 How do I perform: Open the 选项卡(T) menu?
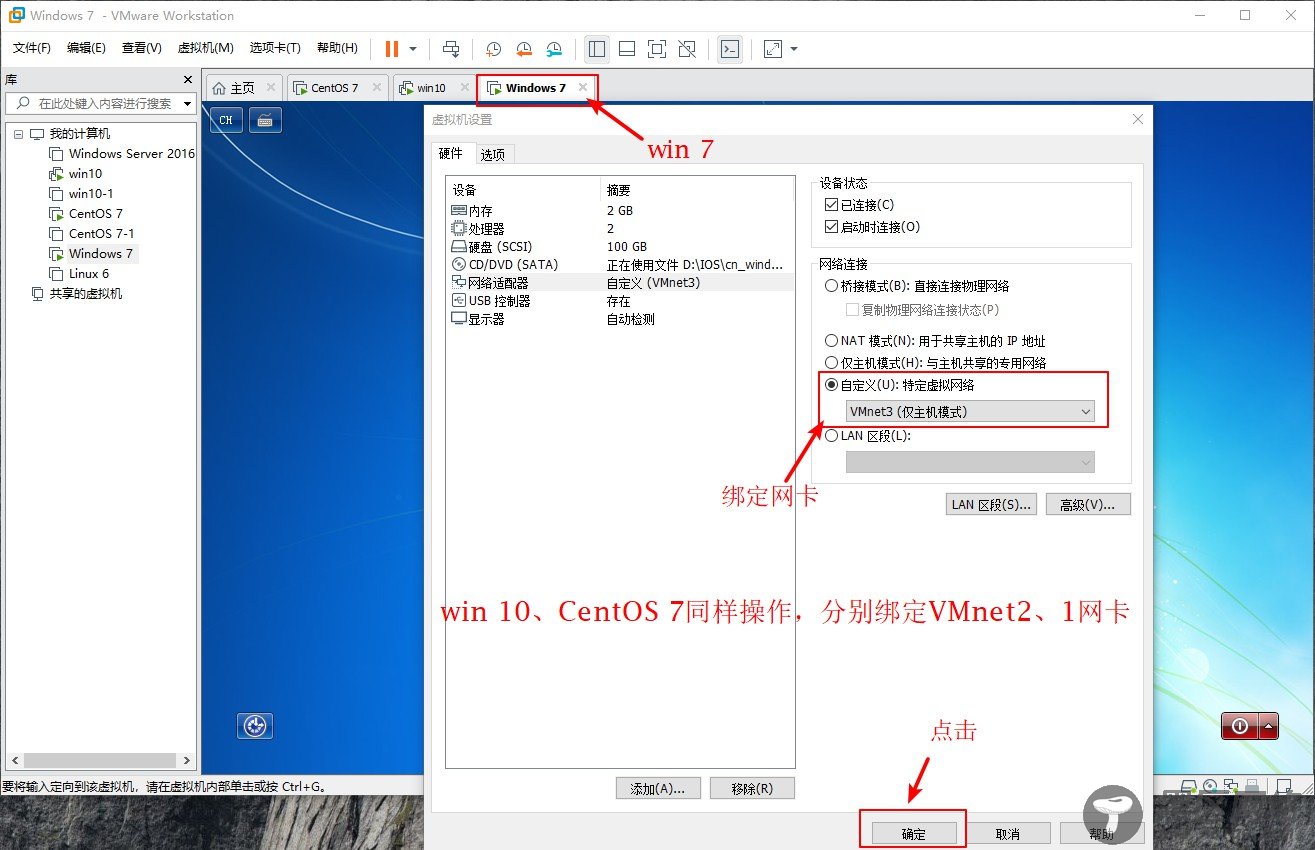(275, 48)
